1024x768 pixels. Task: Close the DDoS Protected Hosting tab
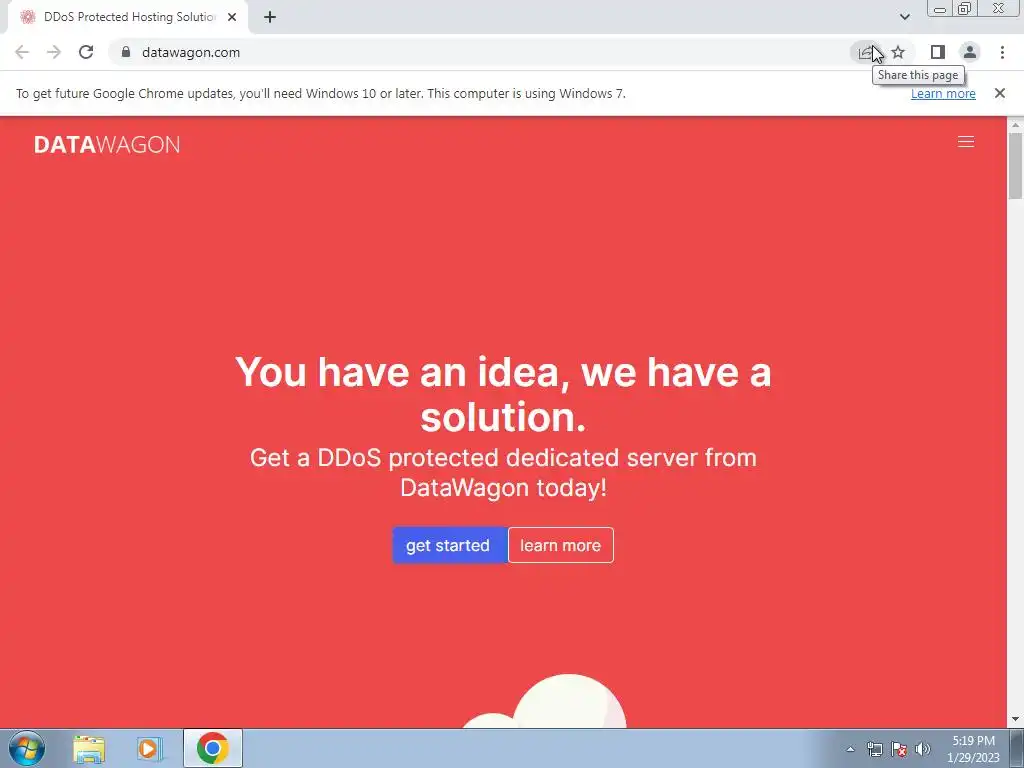pos(232,17)
